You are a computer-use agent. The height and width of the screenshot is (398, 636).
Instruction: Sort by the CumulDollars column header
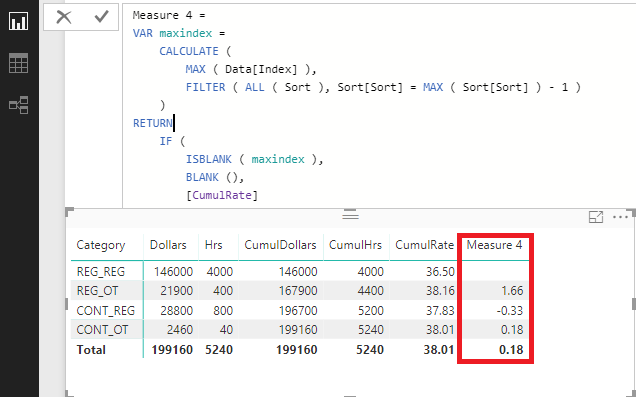(280, 245)
